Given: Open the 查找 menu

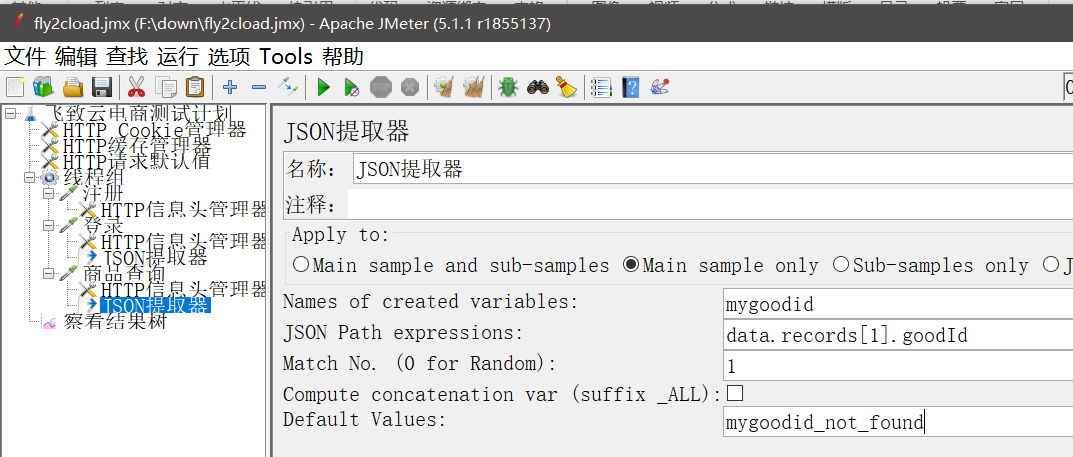Looking at the screenshot, I should point(127,56).
